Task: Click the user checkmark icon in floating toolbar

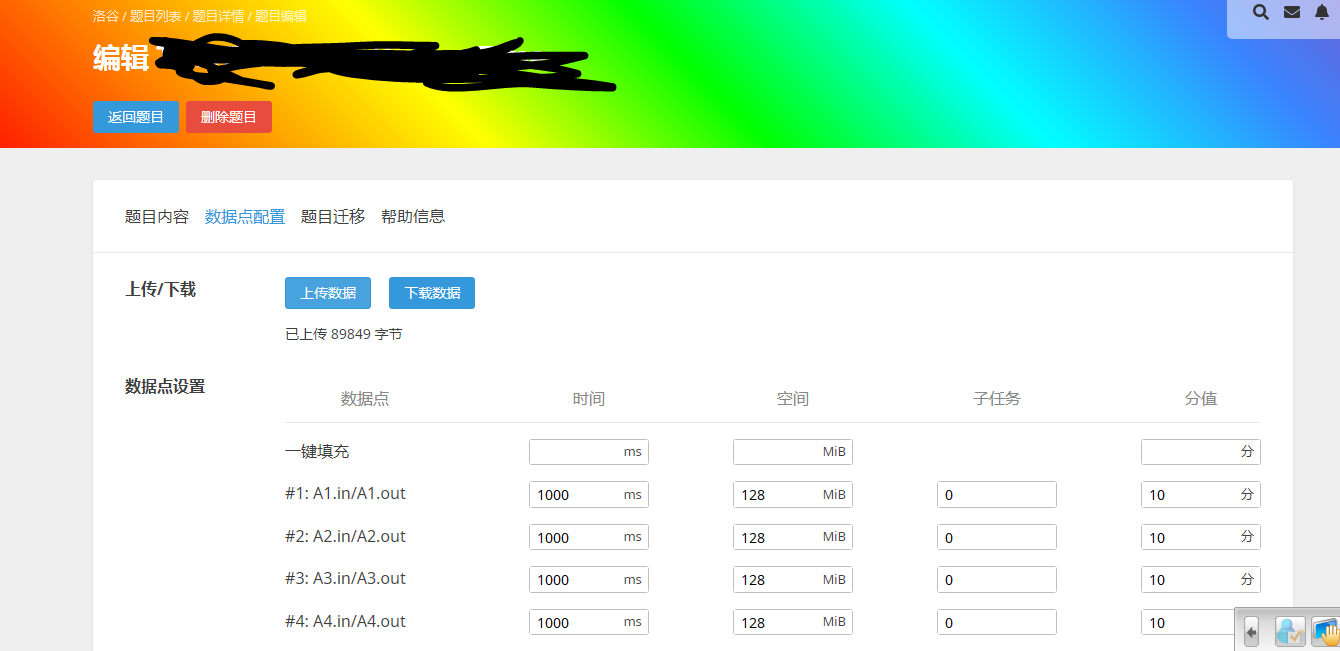Action: point(1290,632)
